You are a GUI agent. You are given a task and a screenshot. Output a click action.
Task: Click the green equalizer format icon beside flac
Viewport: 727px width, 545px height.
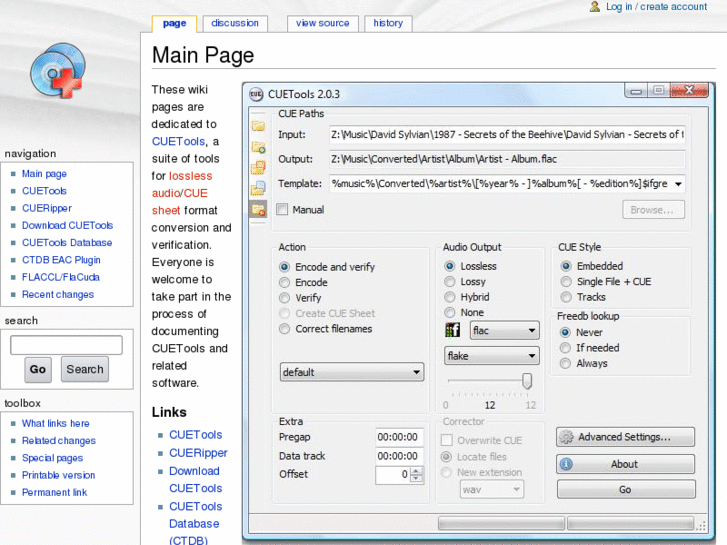click(453, 330)
